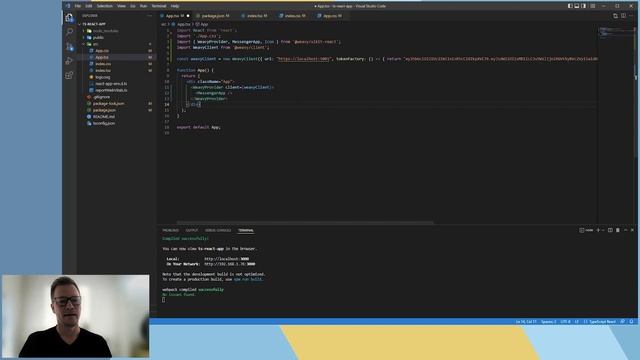Switch to the package.json editor tab

[213, 16]
